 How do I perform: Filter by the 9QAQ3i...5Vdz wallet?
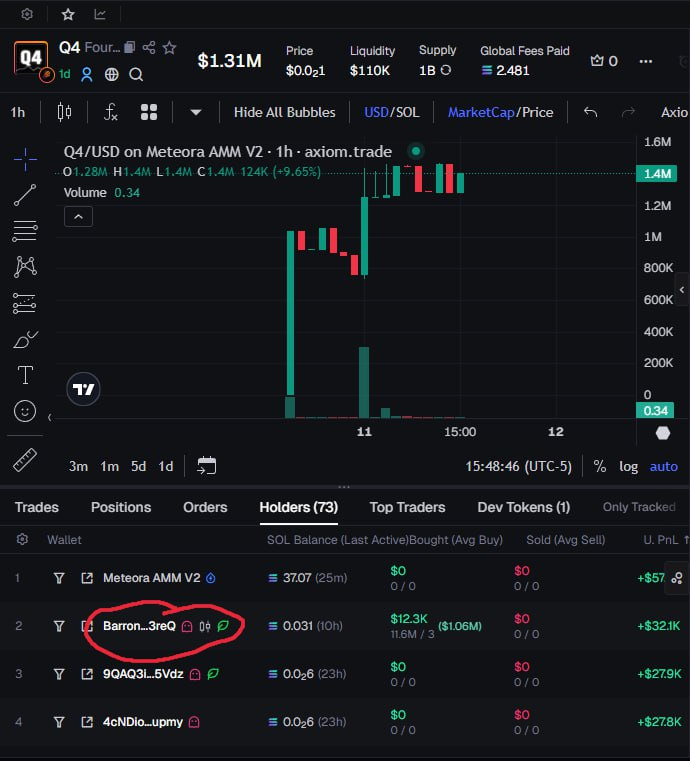(x=59, y=674)
